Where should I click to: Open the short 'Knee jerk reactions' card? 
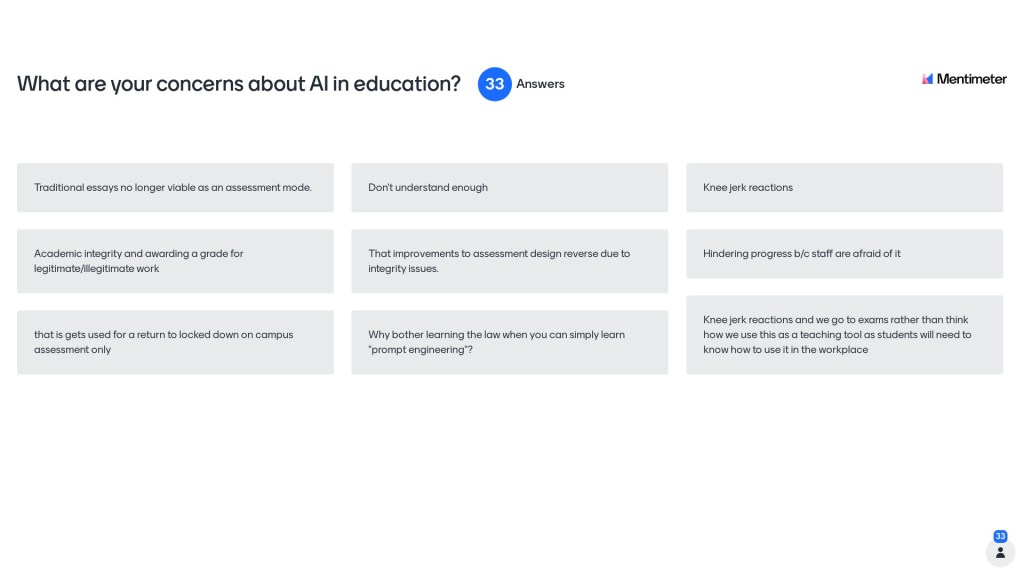pyautogui.click(x=844, y=188)
